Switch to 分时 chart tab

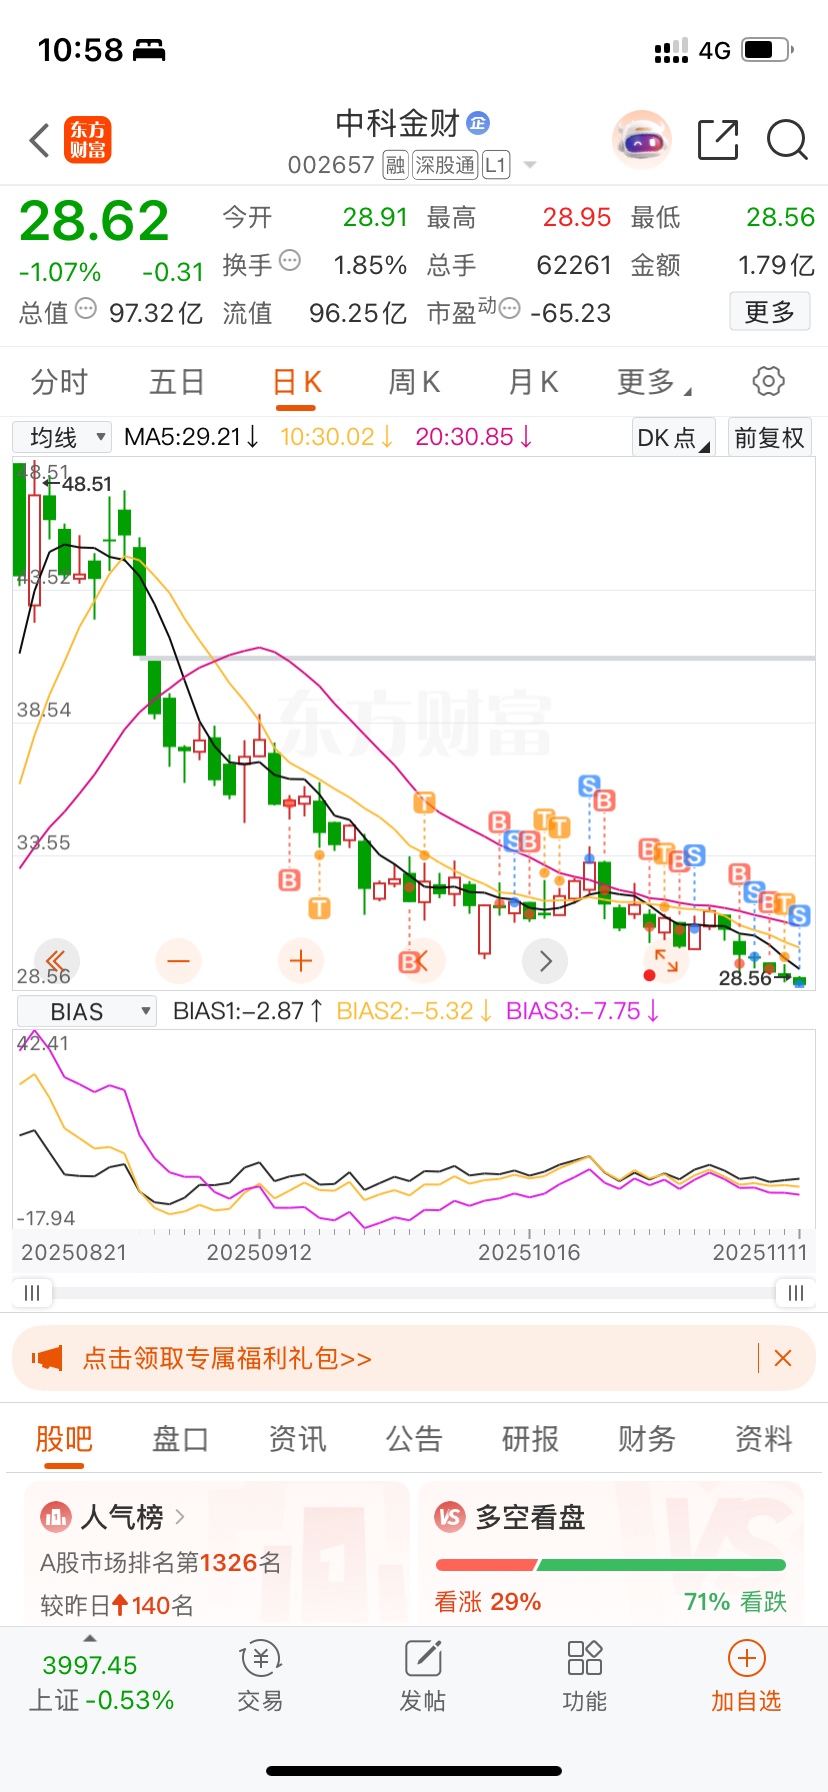[x=59, y=382]
